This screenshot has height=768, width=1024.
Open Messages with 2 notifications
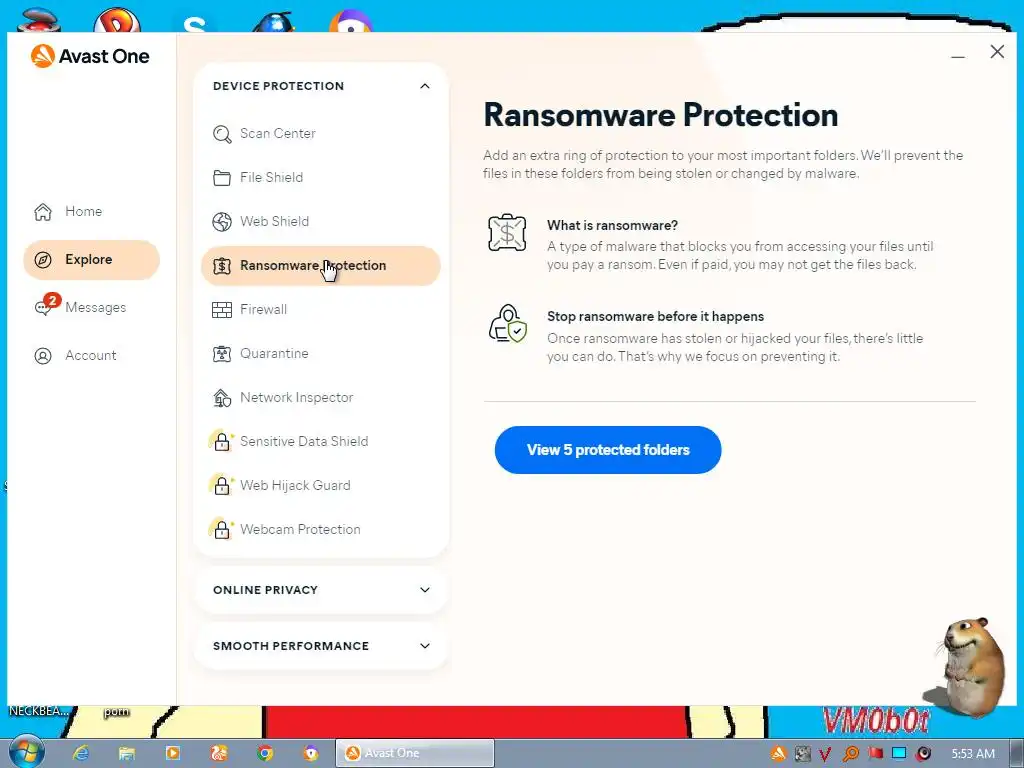(x=80, y=307)
